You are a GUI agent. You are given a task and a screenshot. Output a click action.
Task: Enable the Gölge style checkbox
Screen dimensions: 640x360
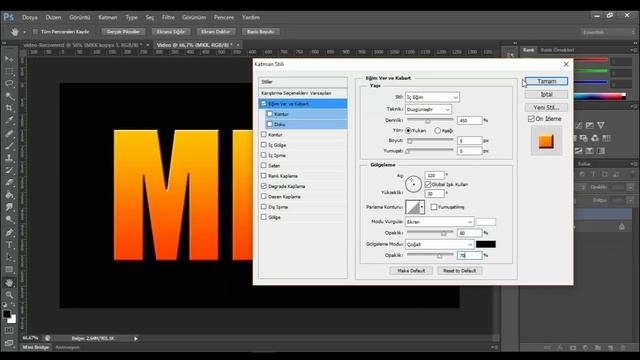point(264,217)
